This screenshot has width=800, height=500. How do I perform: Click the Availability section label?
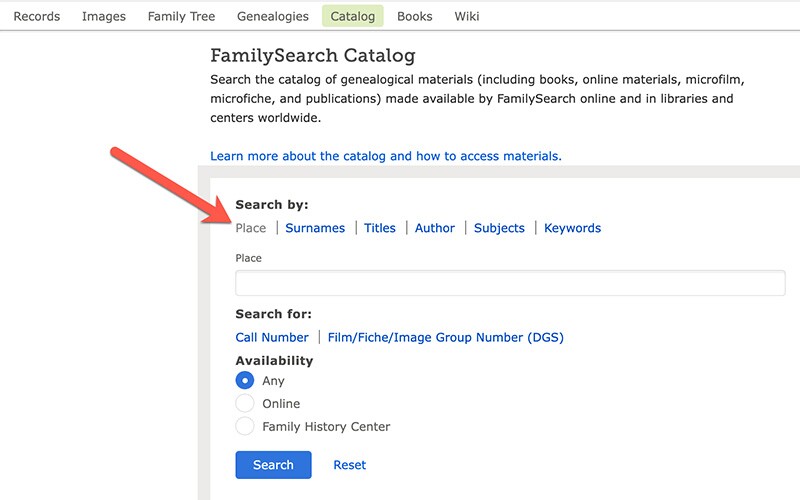click(x=274, y=361)
